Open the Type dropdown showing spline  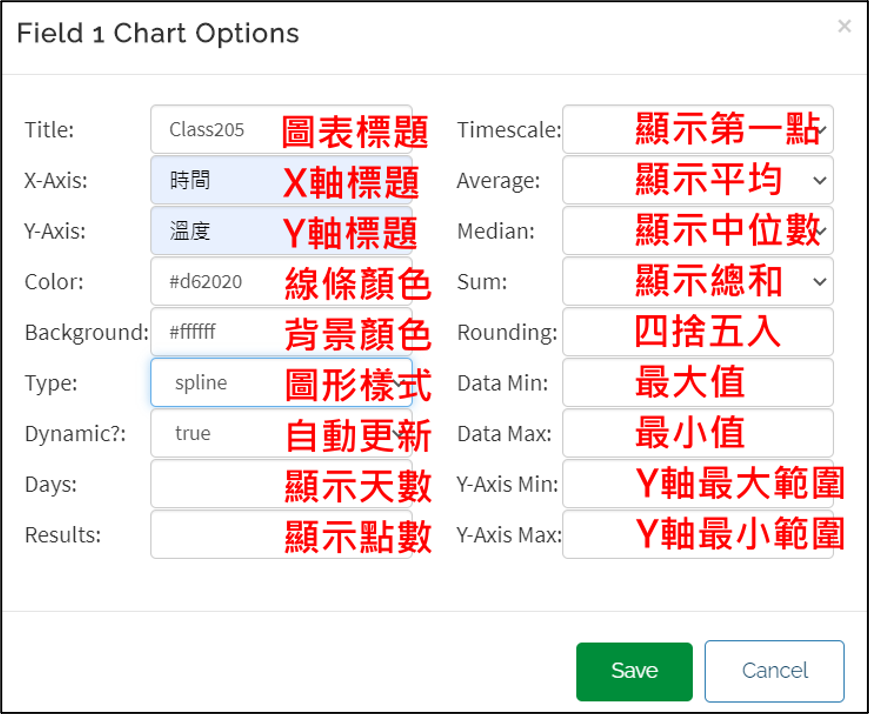pos(281,382)
